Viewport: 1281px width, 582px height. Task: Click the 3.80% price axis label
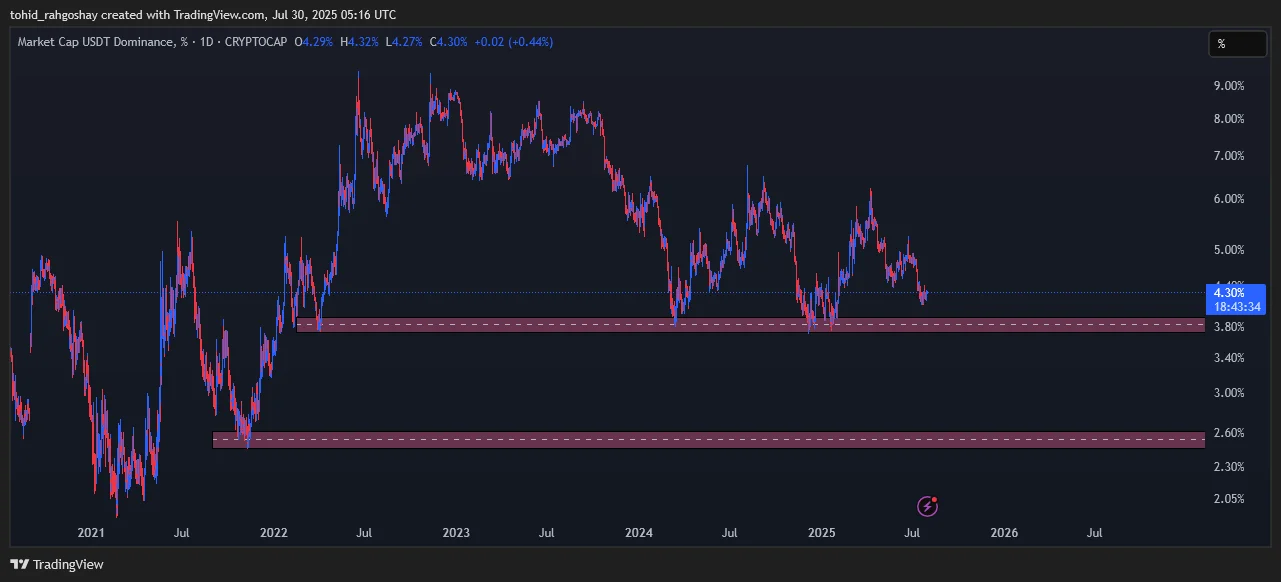1228,327
